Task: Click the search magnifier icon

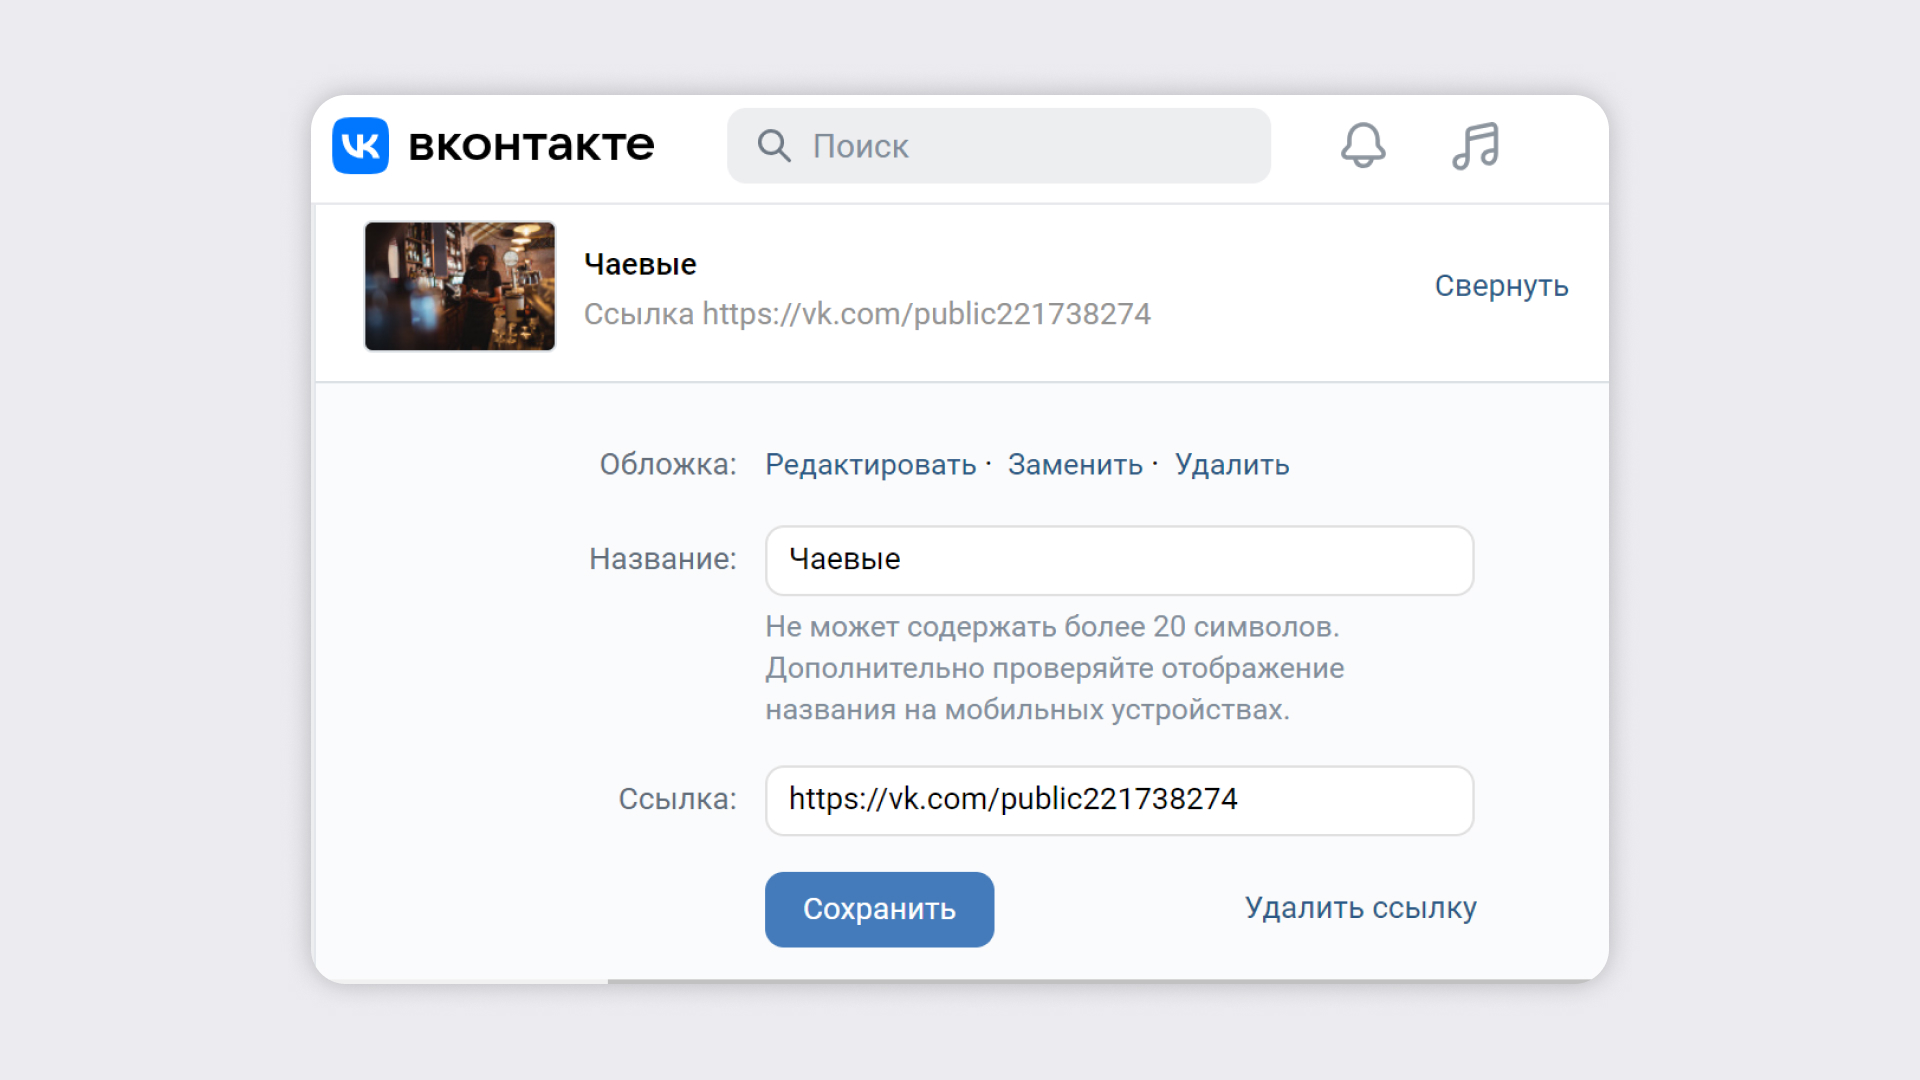Action: click(x=774, y=146)
